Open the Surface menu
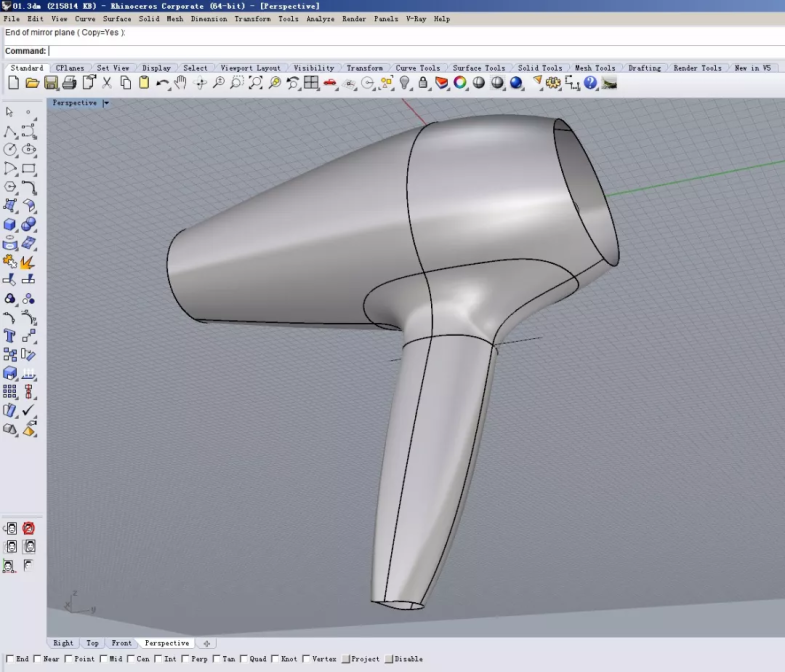785x672 pixels. [x=116, y=19]
